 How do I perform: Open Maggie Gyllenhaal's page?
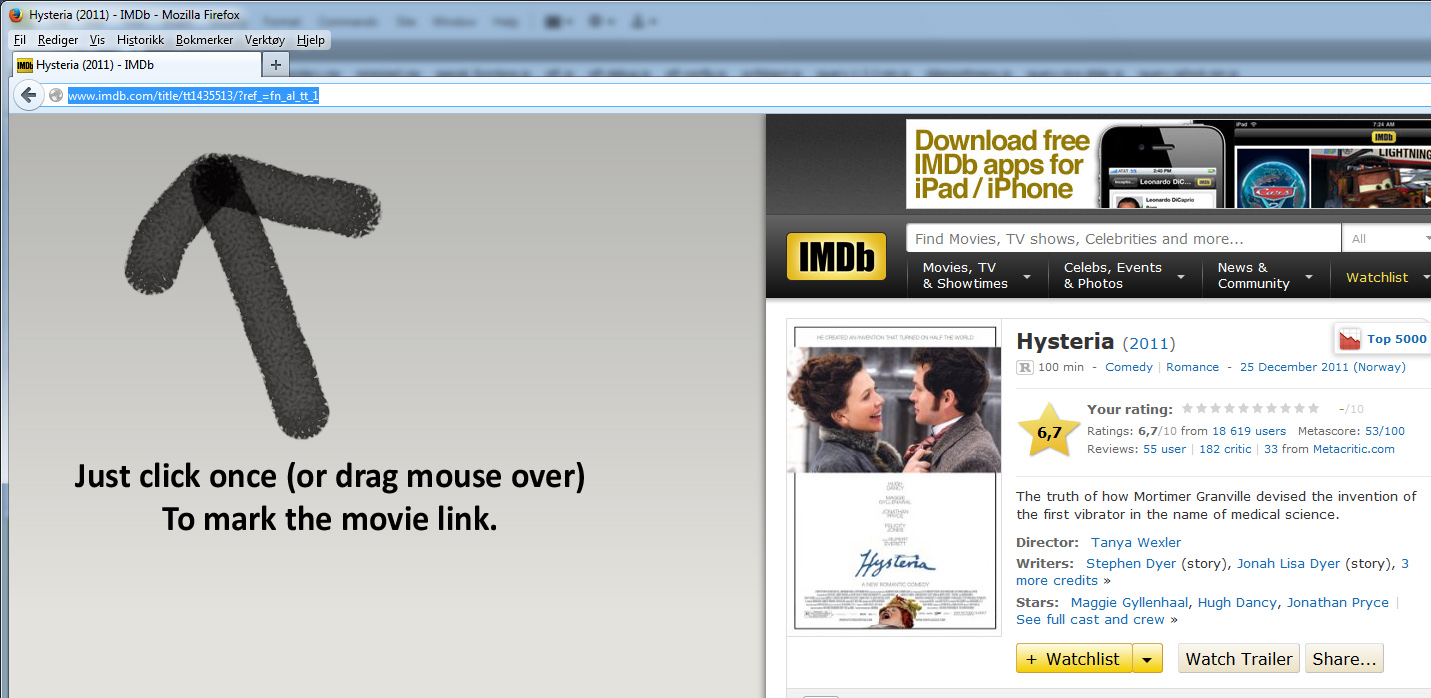pyautogui.click(x=1130, y=602)
